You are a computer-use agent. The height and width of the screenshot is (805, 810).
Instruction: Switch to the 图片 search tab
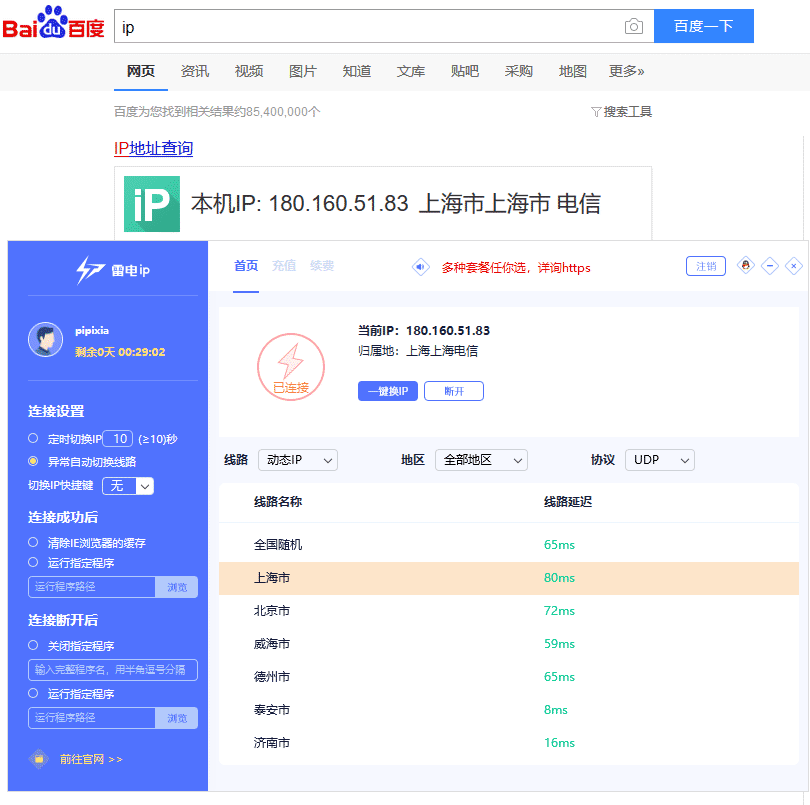tap(302, 71)
